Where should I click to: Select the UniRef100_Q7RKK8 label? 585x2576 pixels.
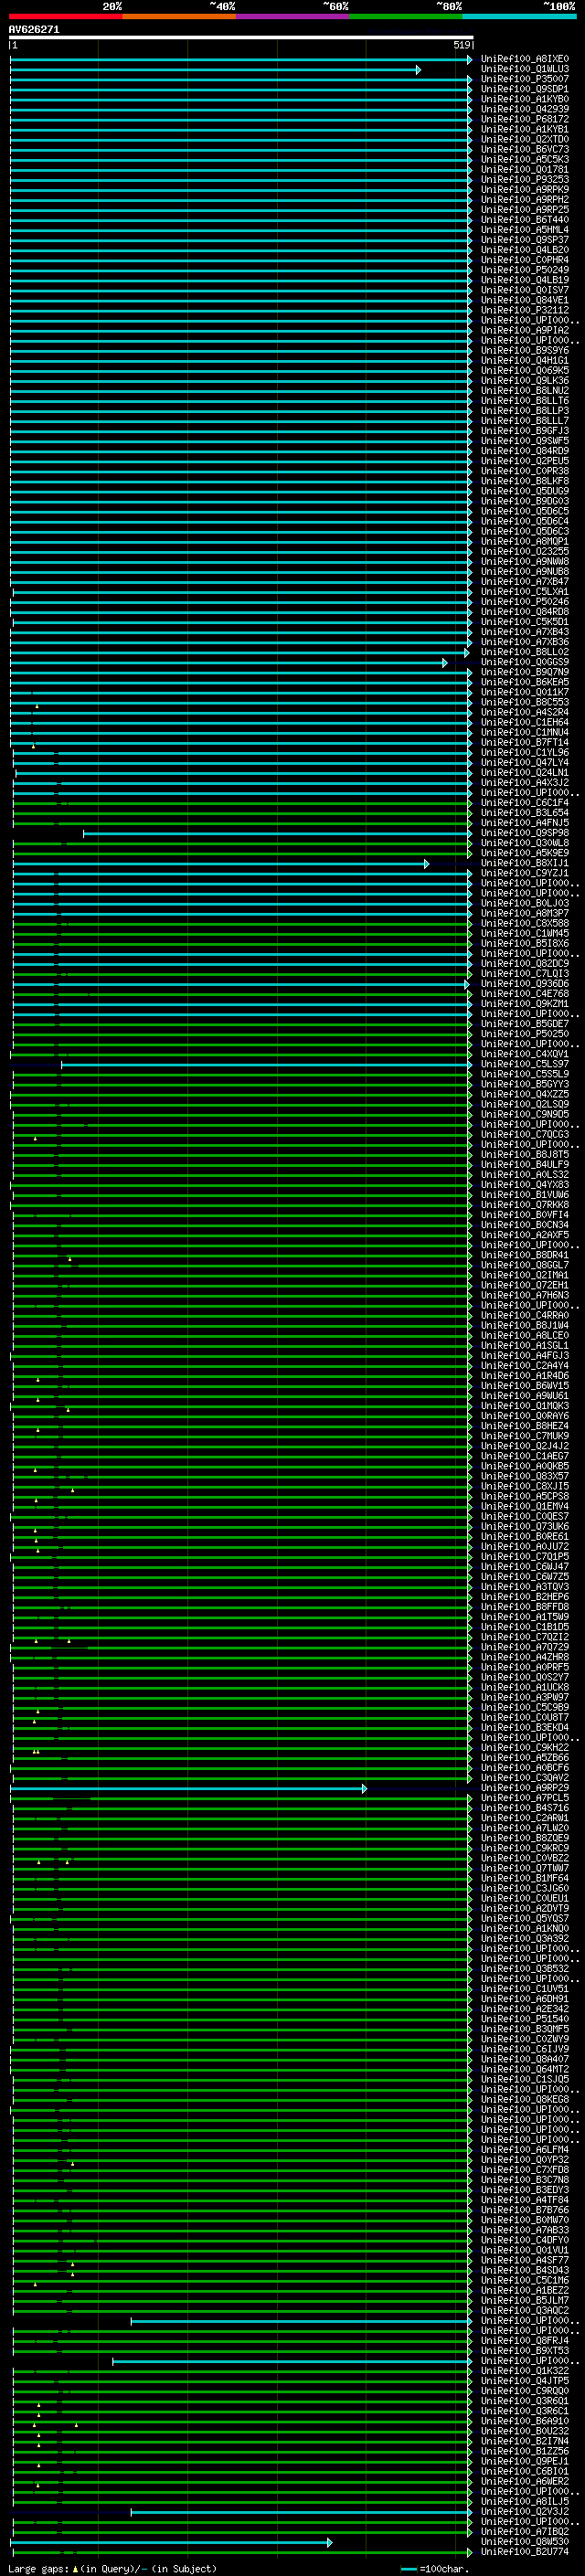pyautogui.click(x=525, y=1205)
